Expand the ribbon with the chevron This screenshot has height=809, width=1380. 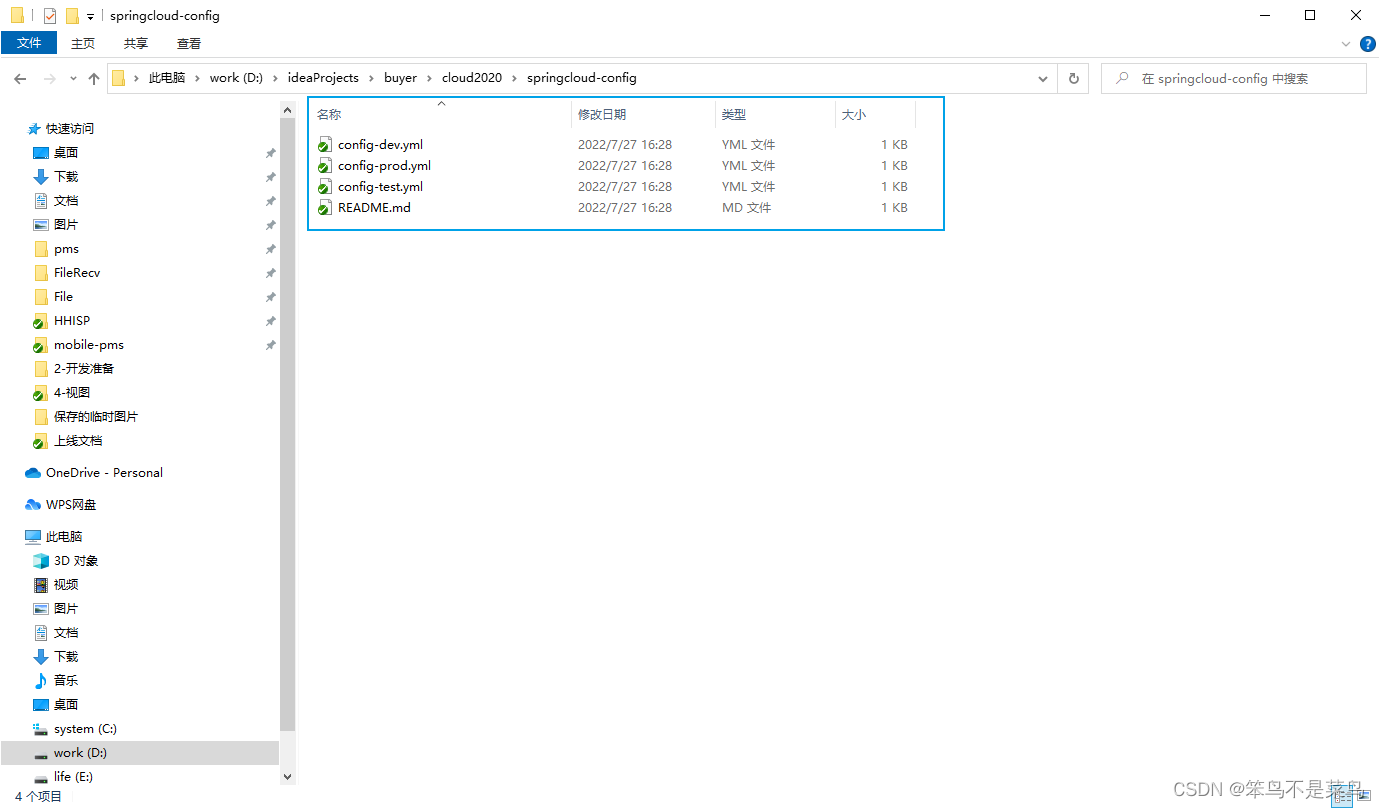[x=1346, y=44]
